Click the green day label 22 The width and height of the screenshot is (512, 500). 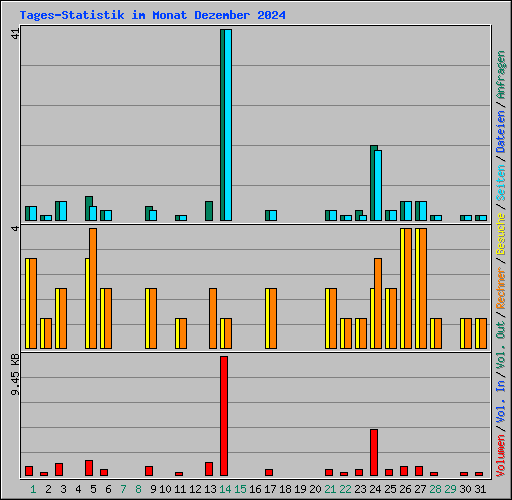[x=345, y=489]
